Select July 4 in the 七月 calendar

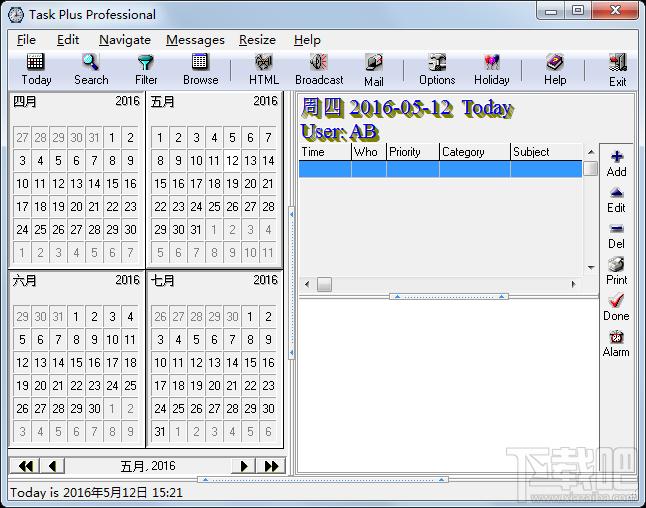[x=178, y=339]
